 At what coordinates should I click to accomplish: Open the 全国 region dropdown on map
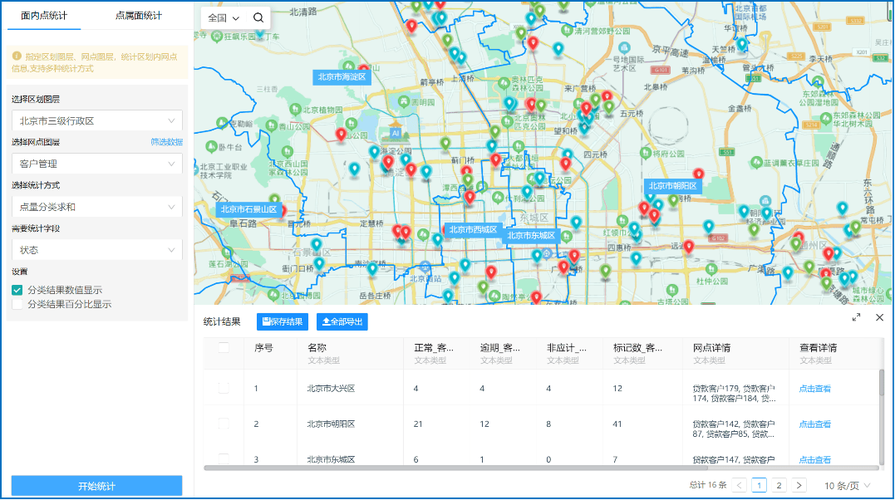point(223,18)
